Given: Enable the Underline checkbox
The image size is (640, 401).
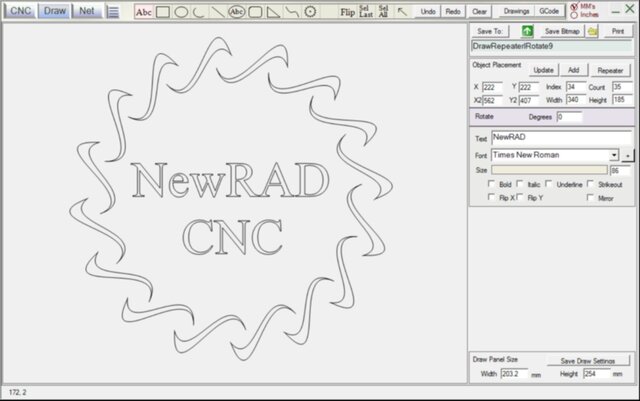Looking at the screenshot, I should 549,184.
